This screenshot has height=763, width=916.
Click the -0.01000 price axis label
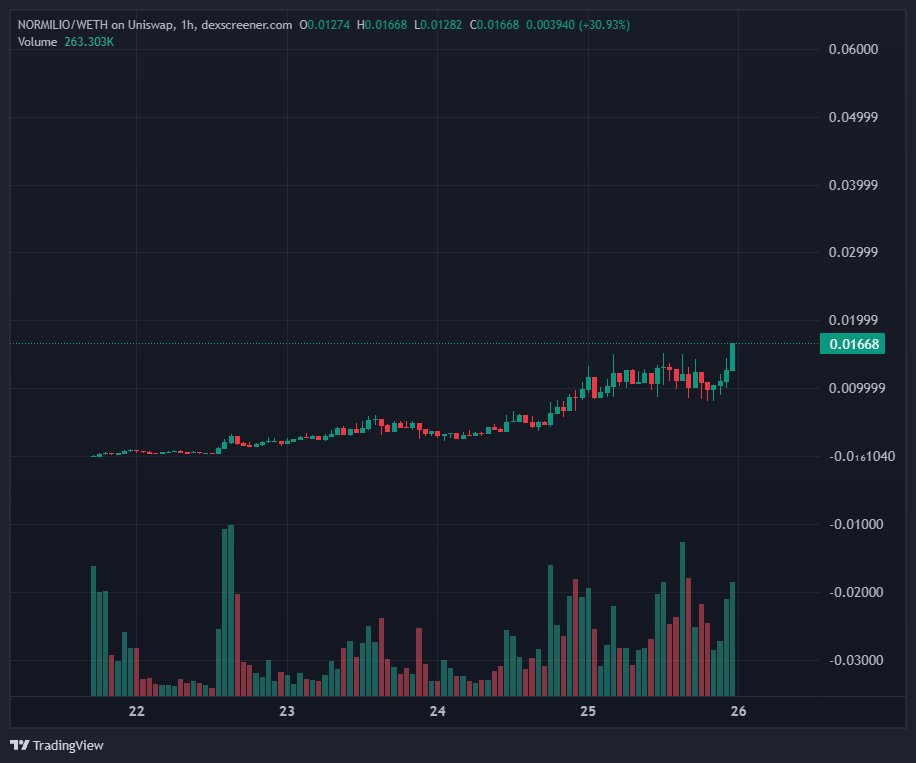pyautogui.click(x=856, y=524)
